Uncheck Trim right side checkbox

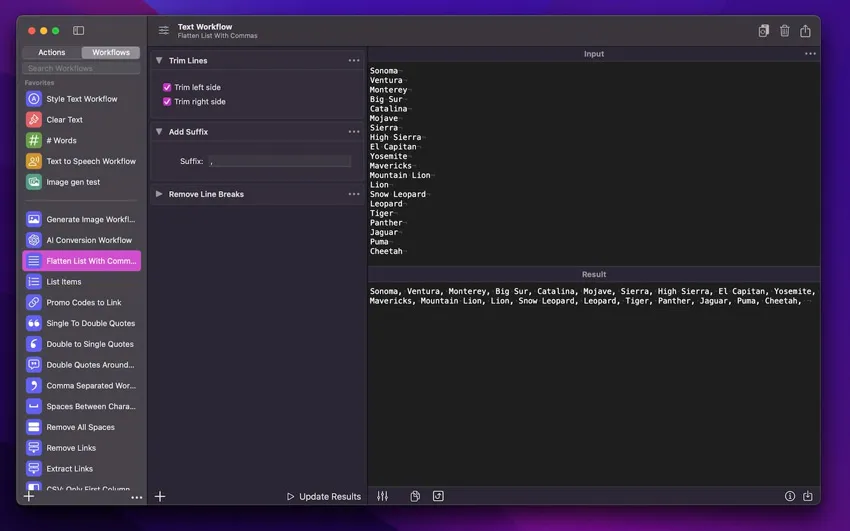pyautogui.click(x=167, y=102)
